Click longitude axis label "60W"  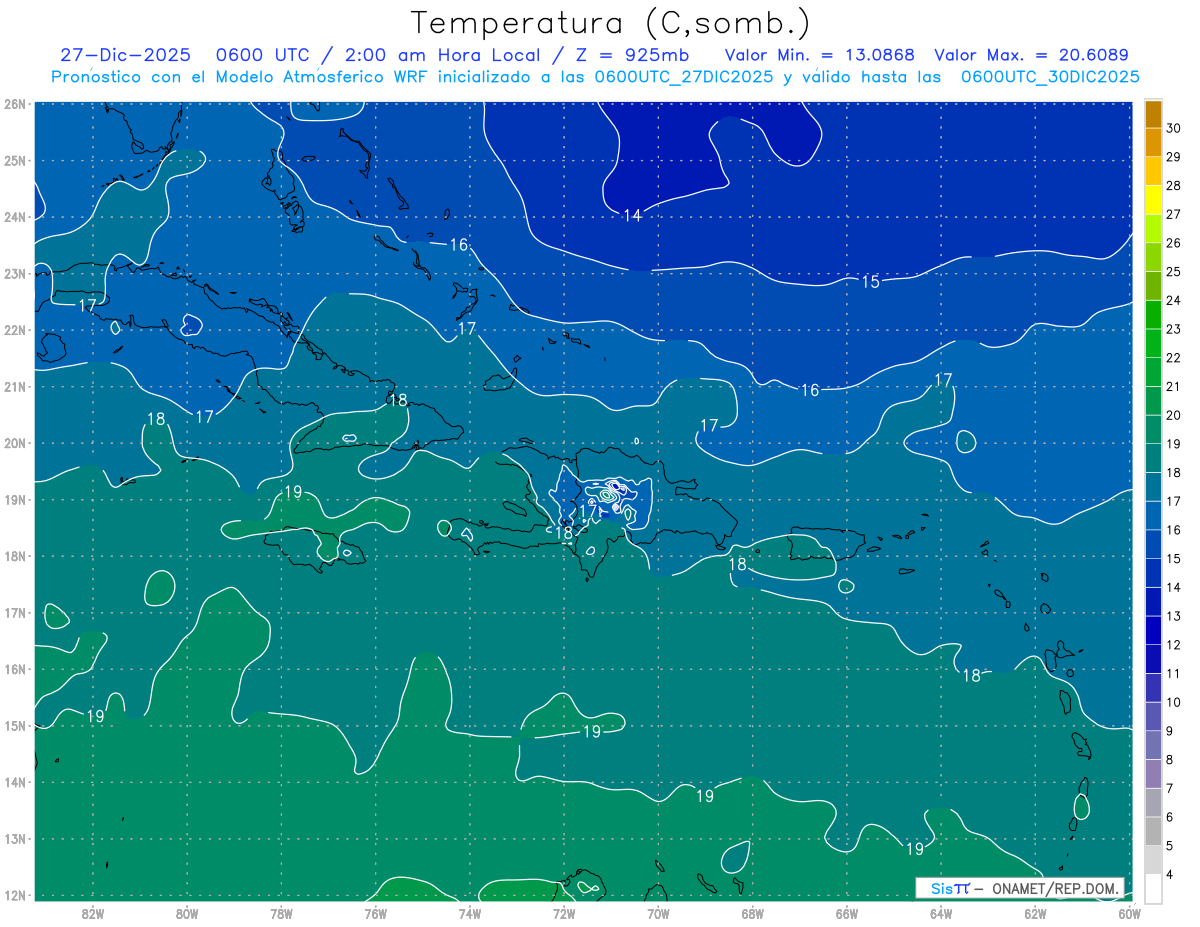[x=1130, y=913]
